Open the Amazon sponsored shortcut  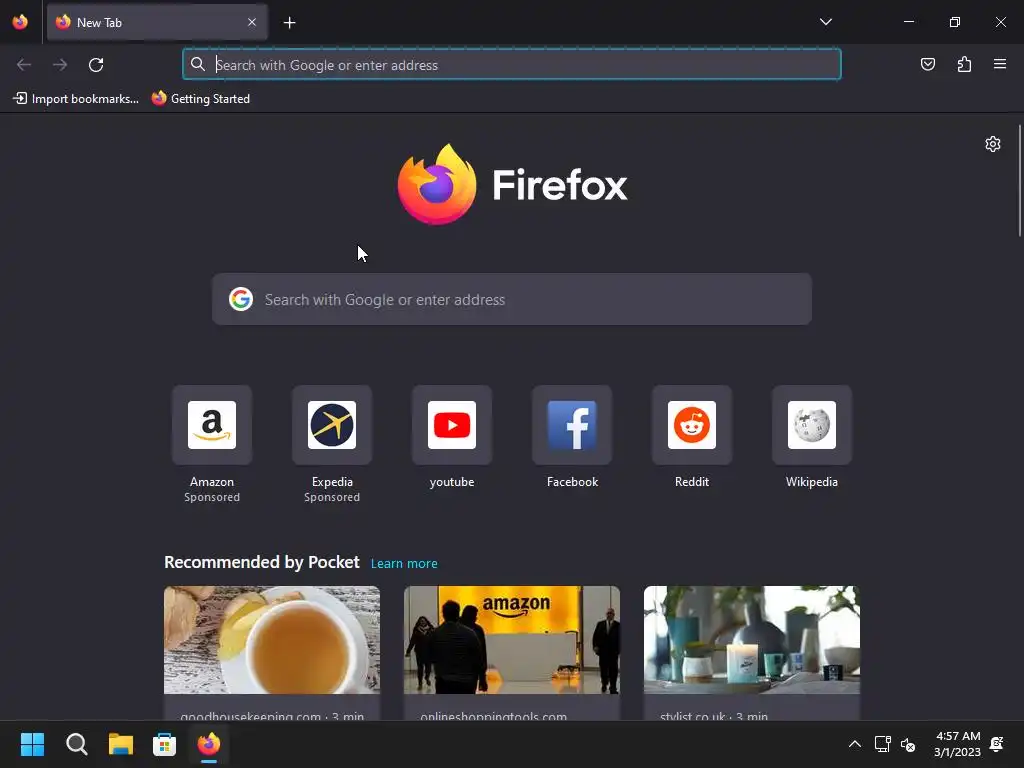pyautogui.click(x=212, y=425)
